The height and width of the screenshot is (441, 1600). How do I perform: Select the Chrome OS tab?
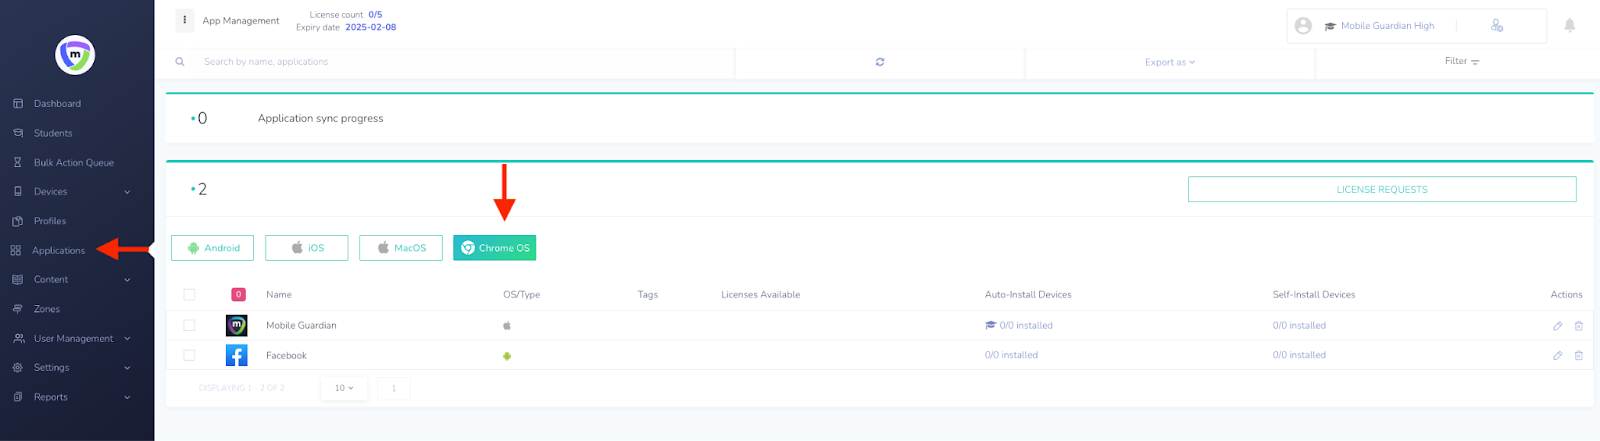(494, 248)
